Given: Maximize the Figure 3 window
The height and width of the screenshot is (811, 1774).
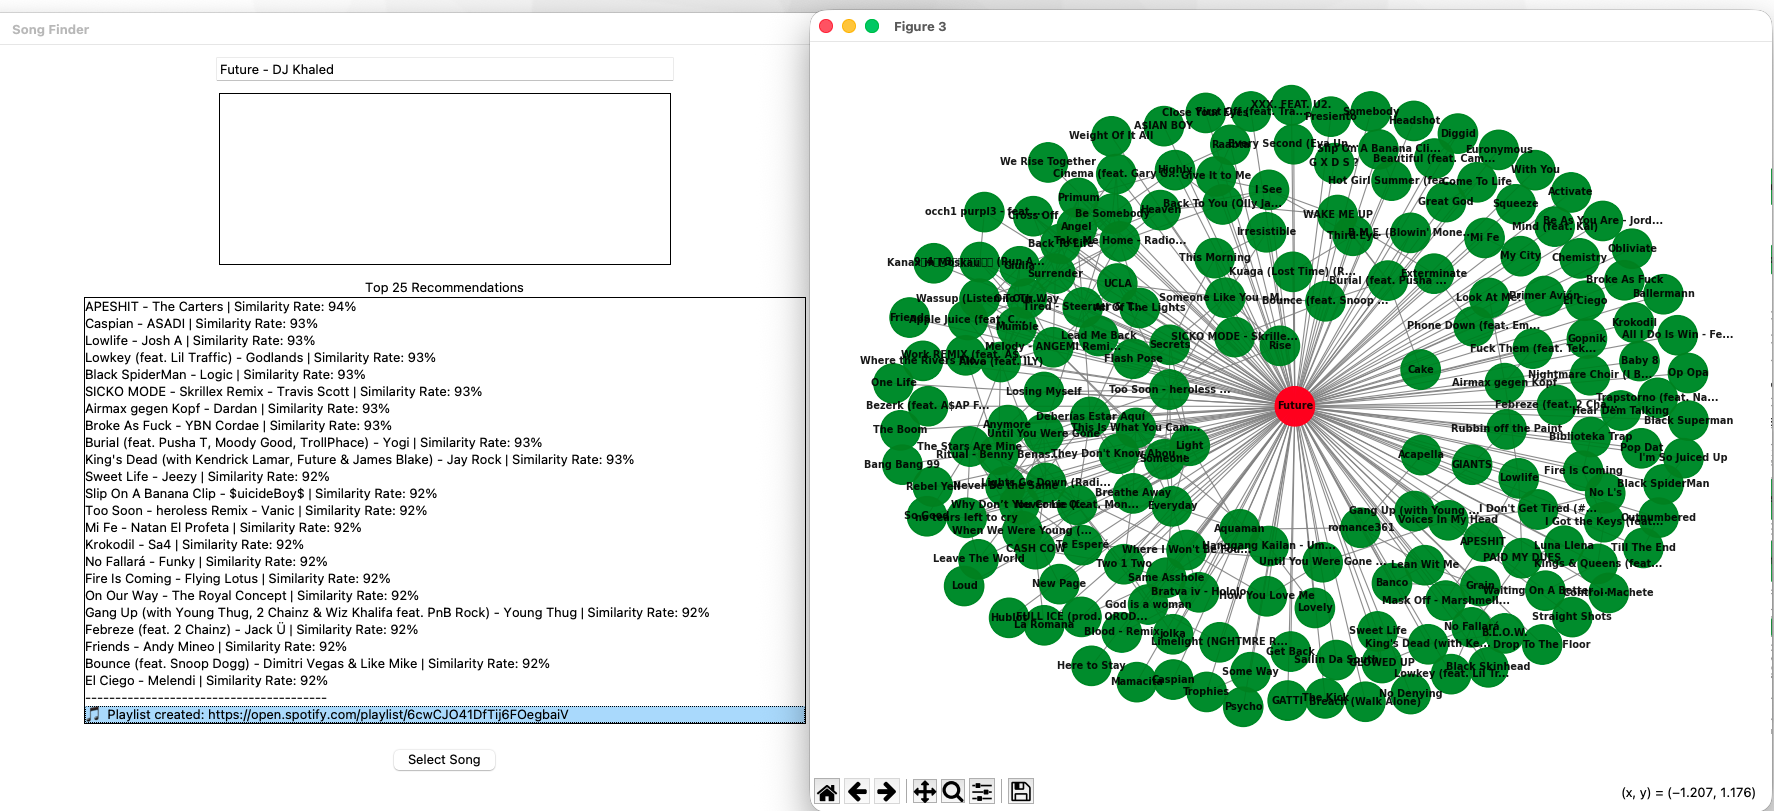Looking at the screenshot, I should 872,26.
